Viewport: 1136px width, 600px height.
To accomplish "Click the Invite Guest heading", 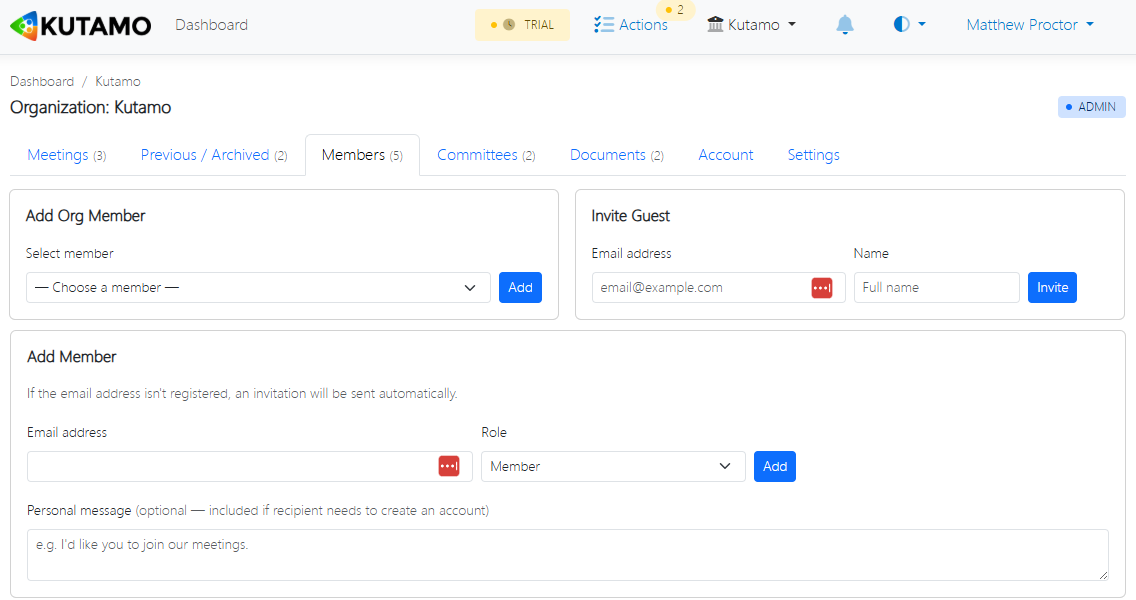I will pos(630,216).
